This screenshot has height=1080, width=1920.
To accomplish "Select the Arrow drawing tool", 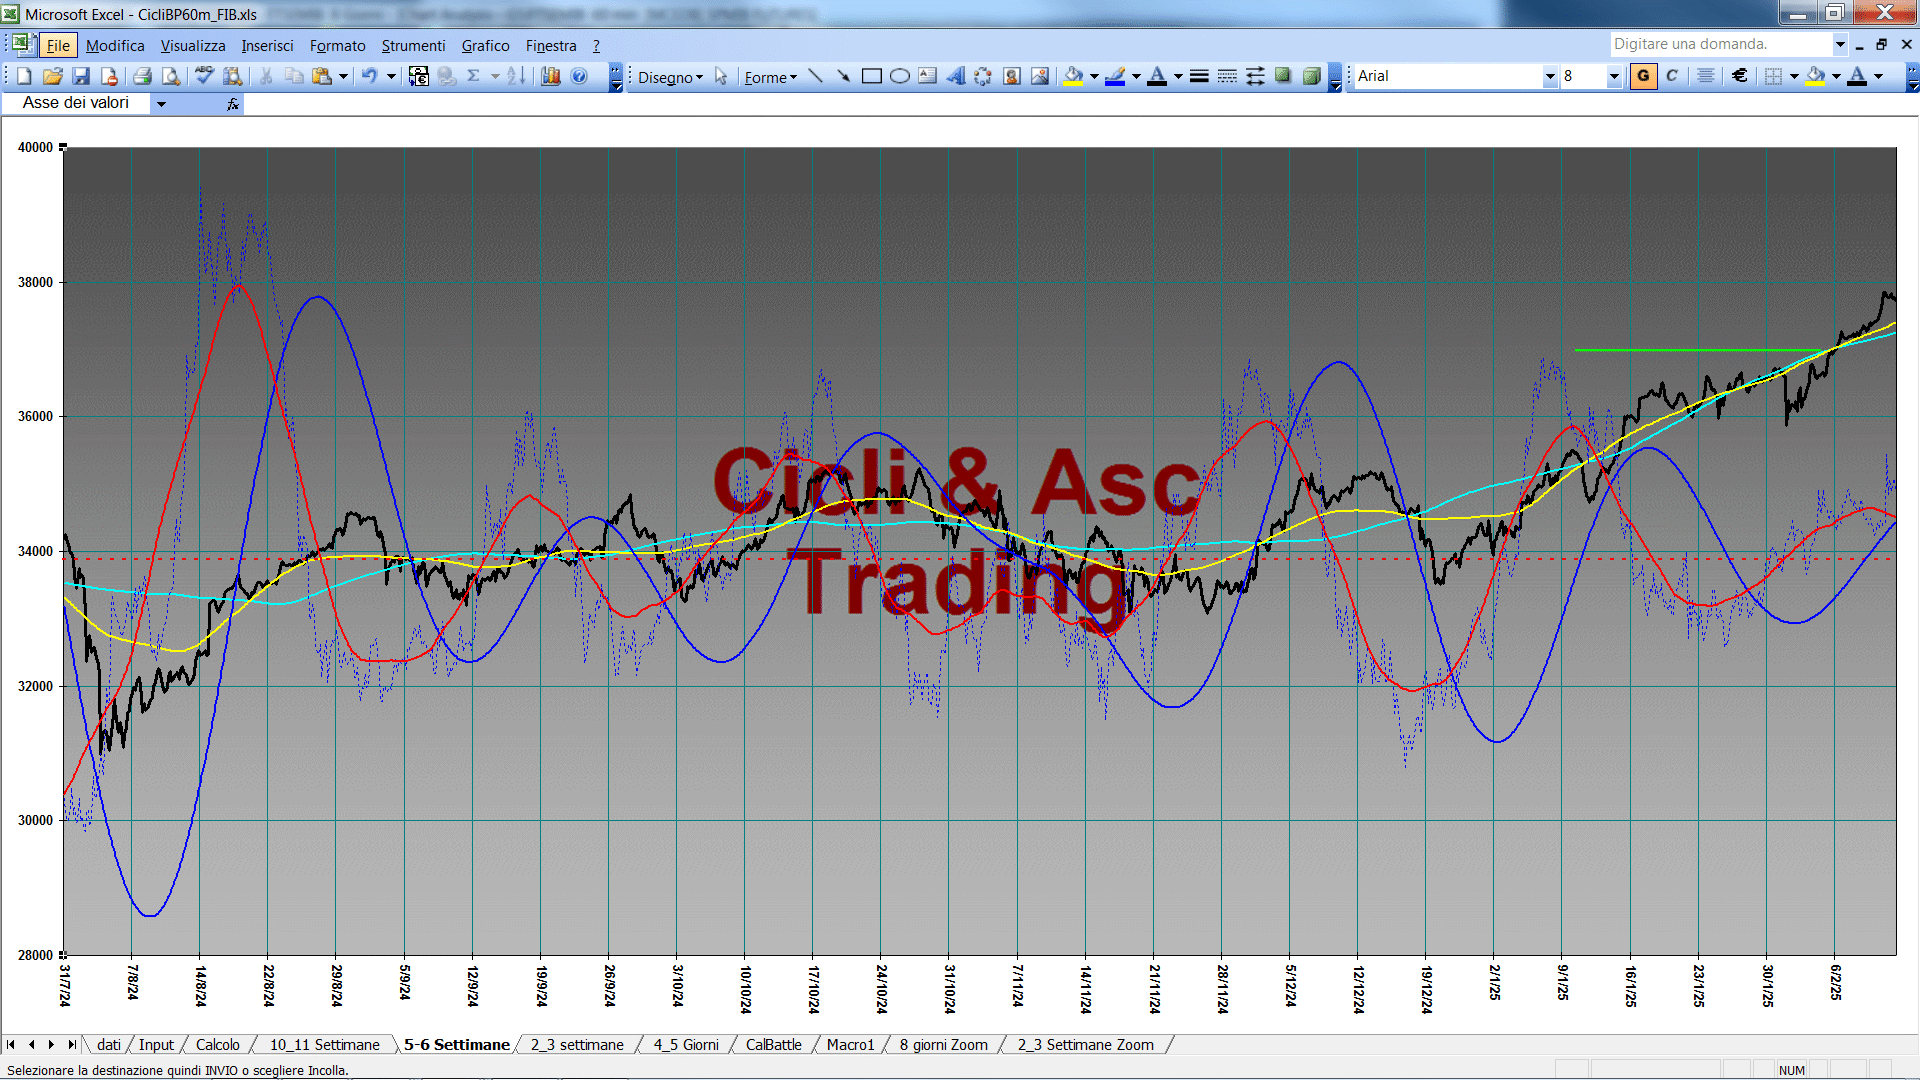I will [843, 76].
